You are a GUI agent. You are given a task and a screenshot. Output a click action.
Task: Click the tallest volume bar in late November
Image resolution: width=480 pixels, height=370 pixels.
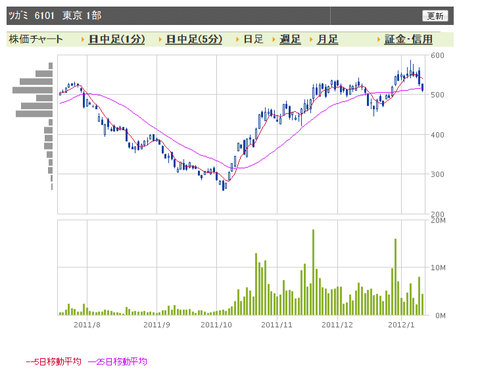click(313, 272)
